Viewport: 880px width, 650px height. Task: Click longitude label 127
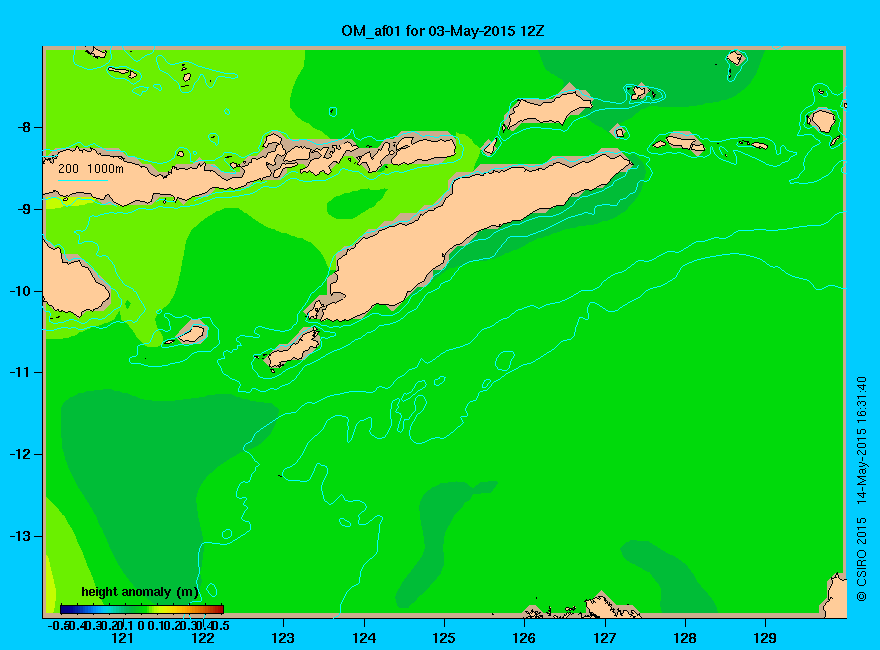[604, 638]
